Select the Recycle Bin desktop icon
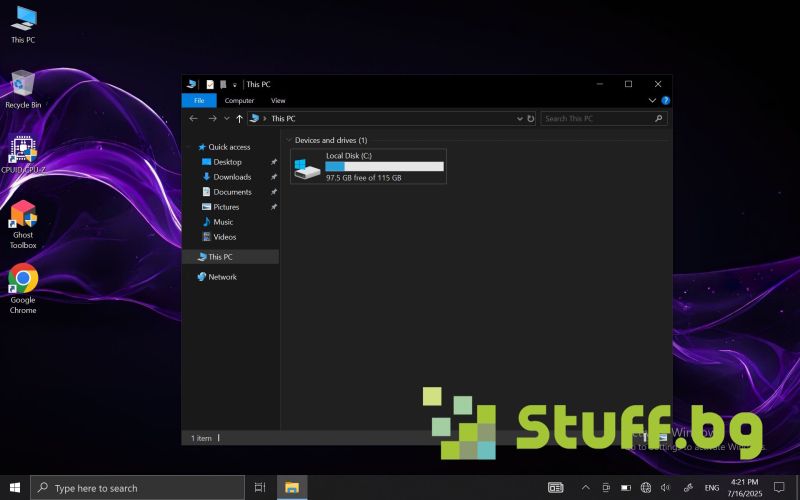Viewport: 800px width, 500px height. click(23, 84)
